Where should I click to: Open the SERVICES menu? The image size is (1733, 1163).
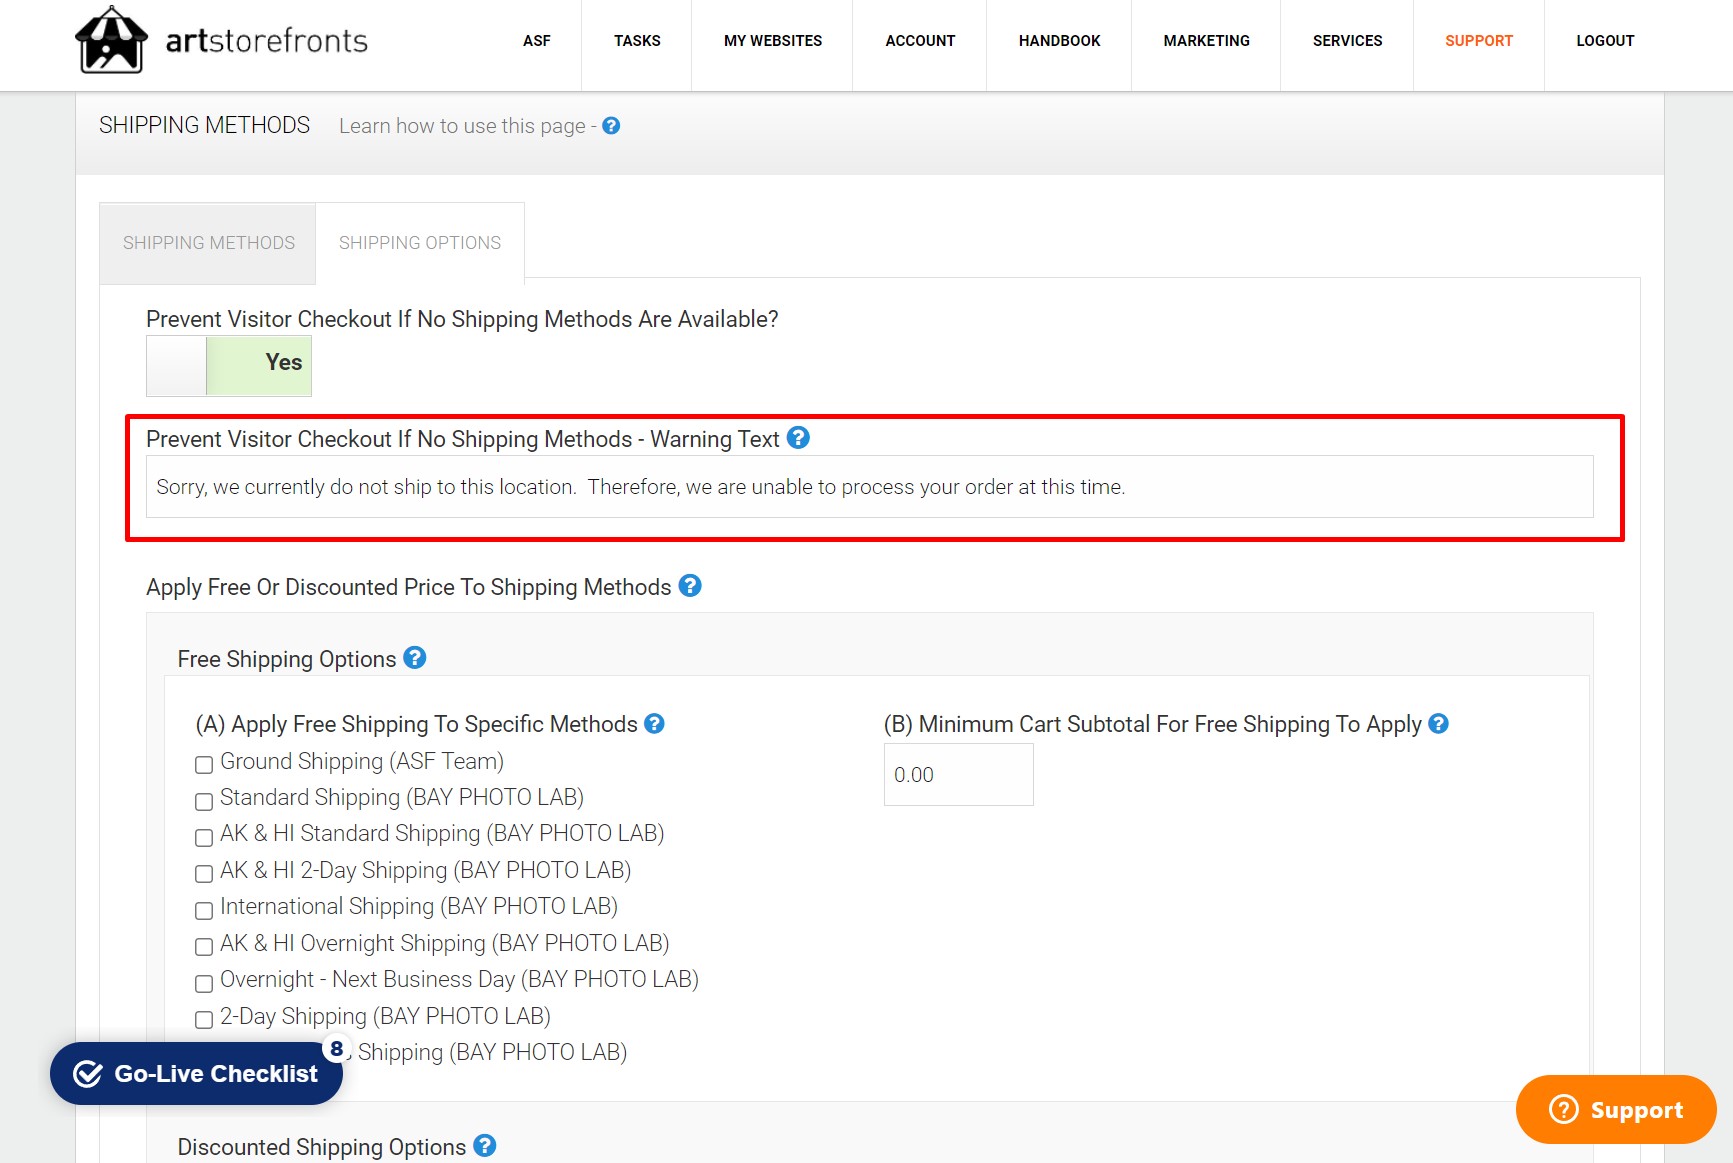pyautogui.click(x=1348, y=41)
